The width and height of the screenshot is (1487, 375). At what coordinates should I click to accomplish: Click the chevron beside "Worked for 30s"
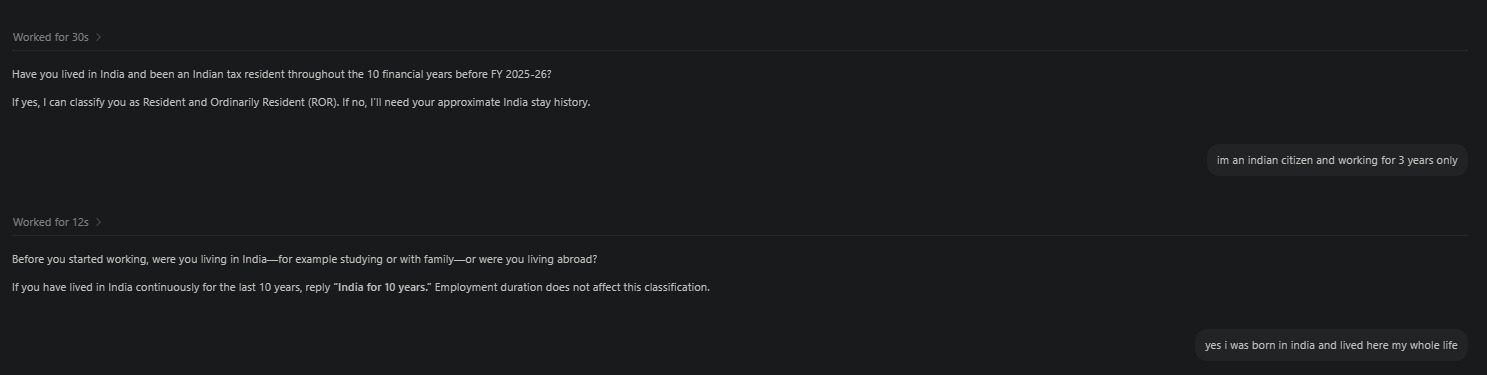[99, 37]
